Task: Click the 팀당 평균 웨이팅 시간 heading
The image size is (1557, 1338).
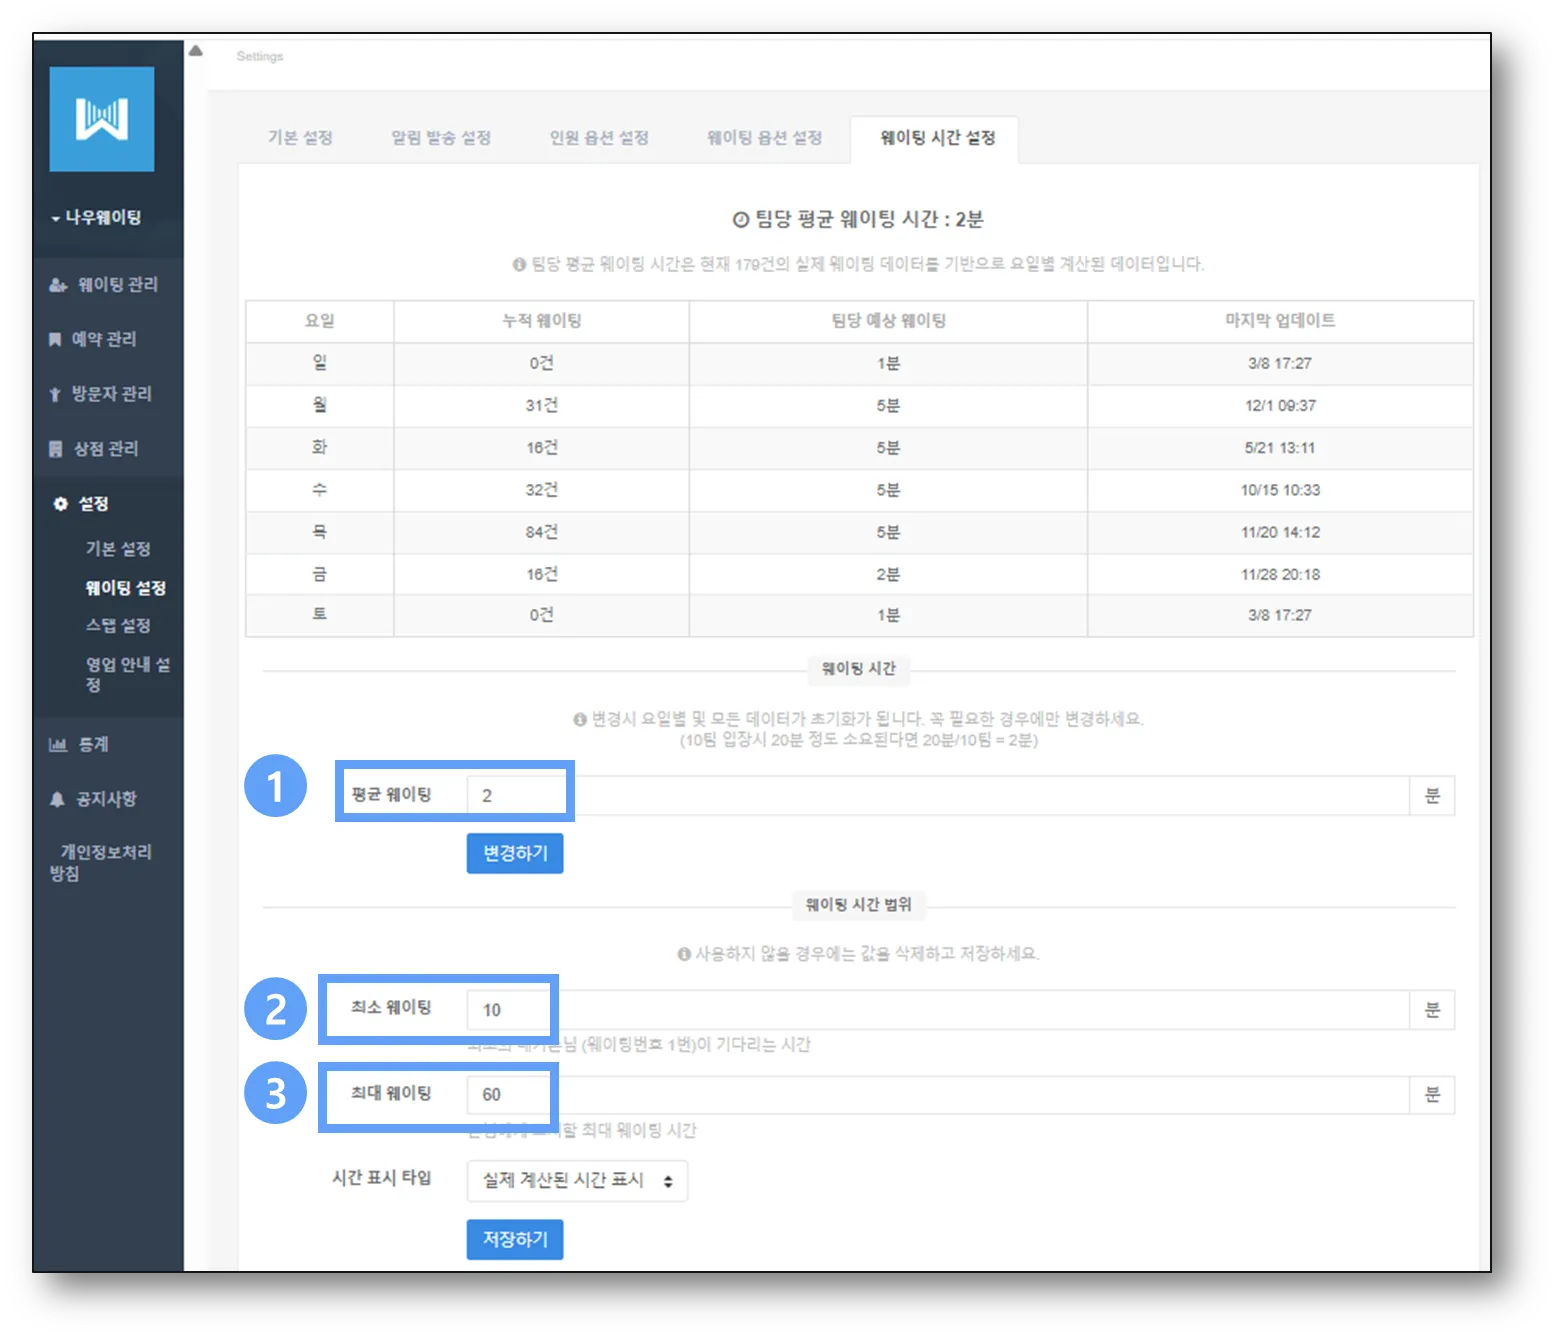Action: [858, 220]
